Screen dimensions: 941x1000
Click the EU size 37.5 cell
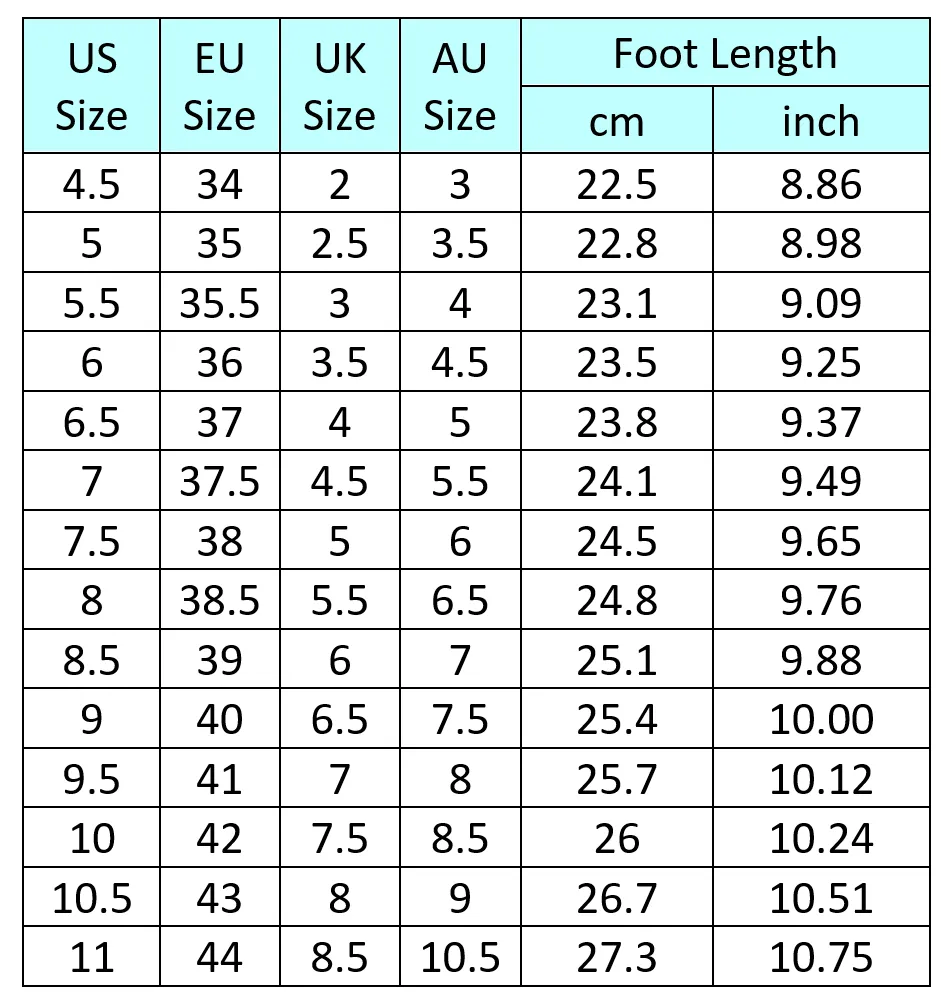(x=219, y=480)
